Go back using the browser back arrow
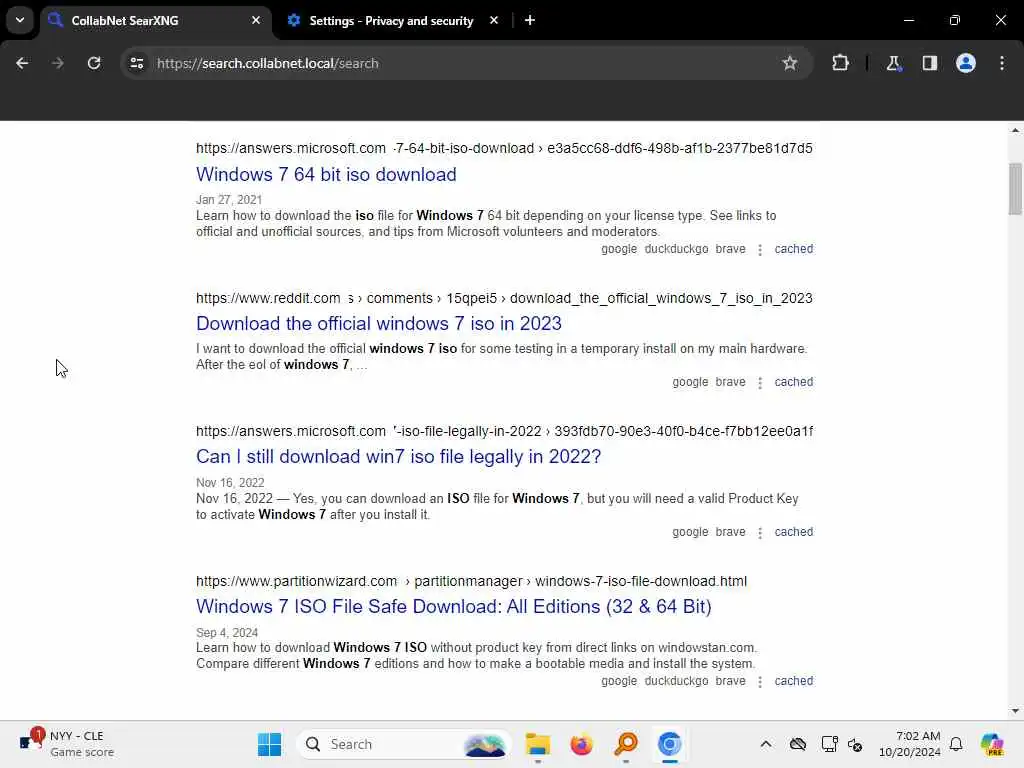Viewport: 1024px width, 768px height. coord(22,63)
